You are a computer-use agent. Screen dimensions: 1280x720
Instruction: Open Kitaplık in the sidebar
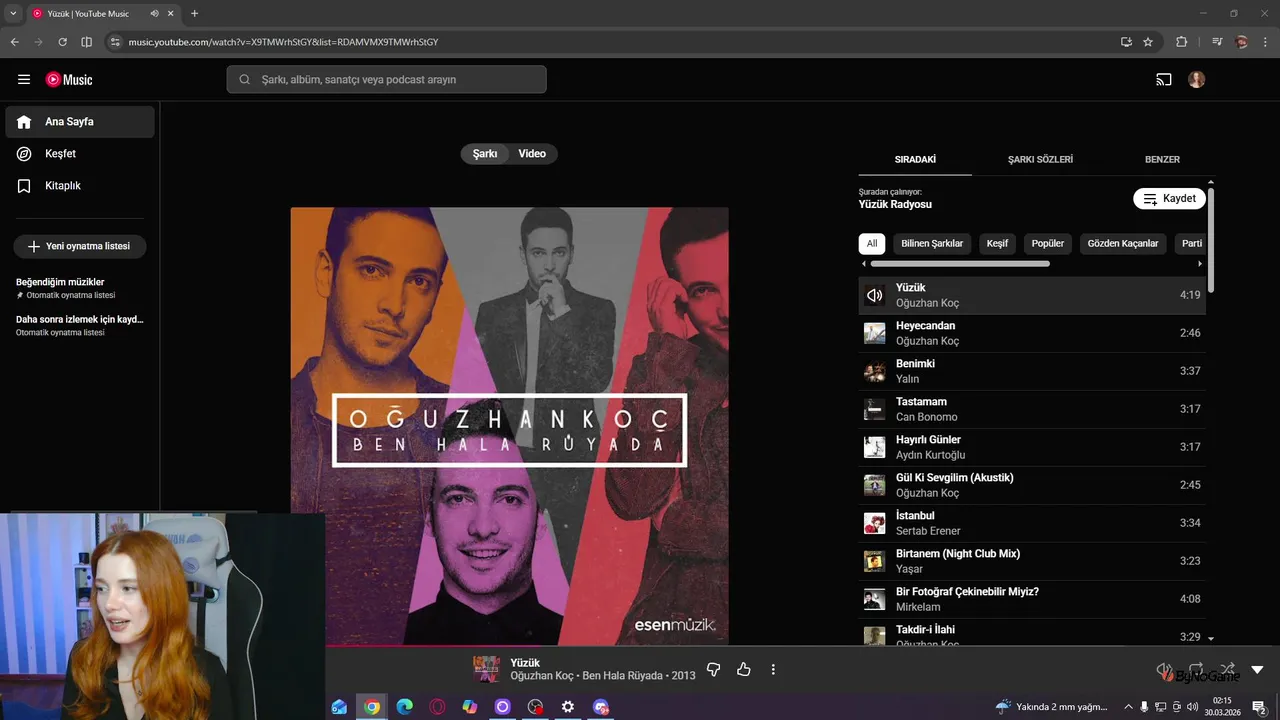coord(80,186)
